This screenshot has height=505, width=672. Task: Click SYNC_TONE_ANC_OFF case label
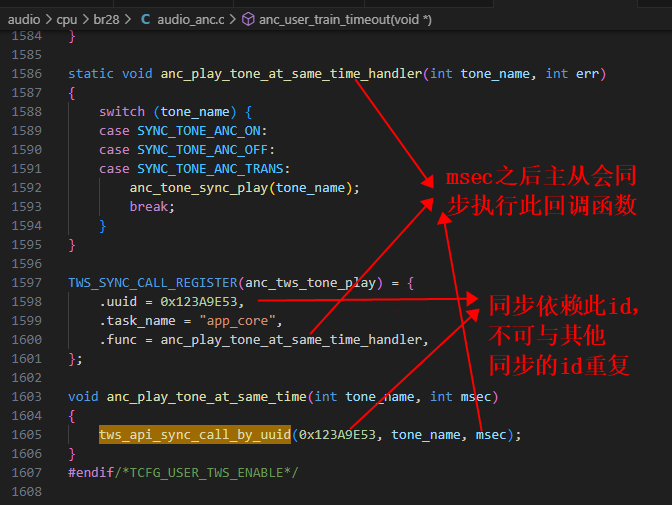203,150
